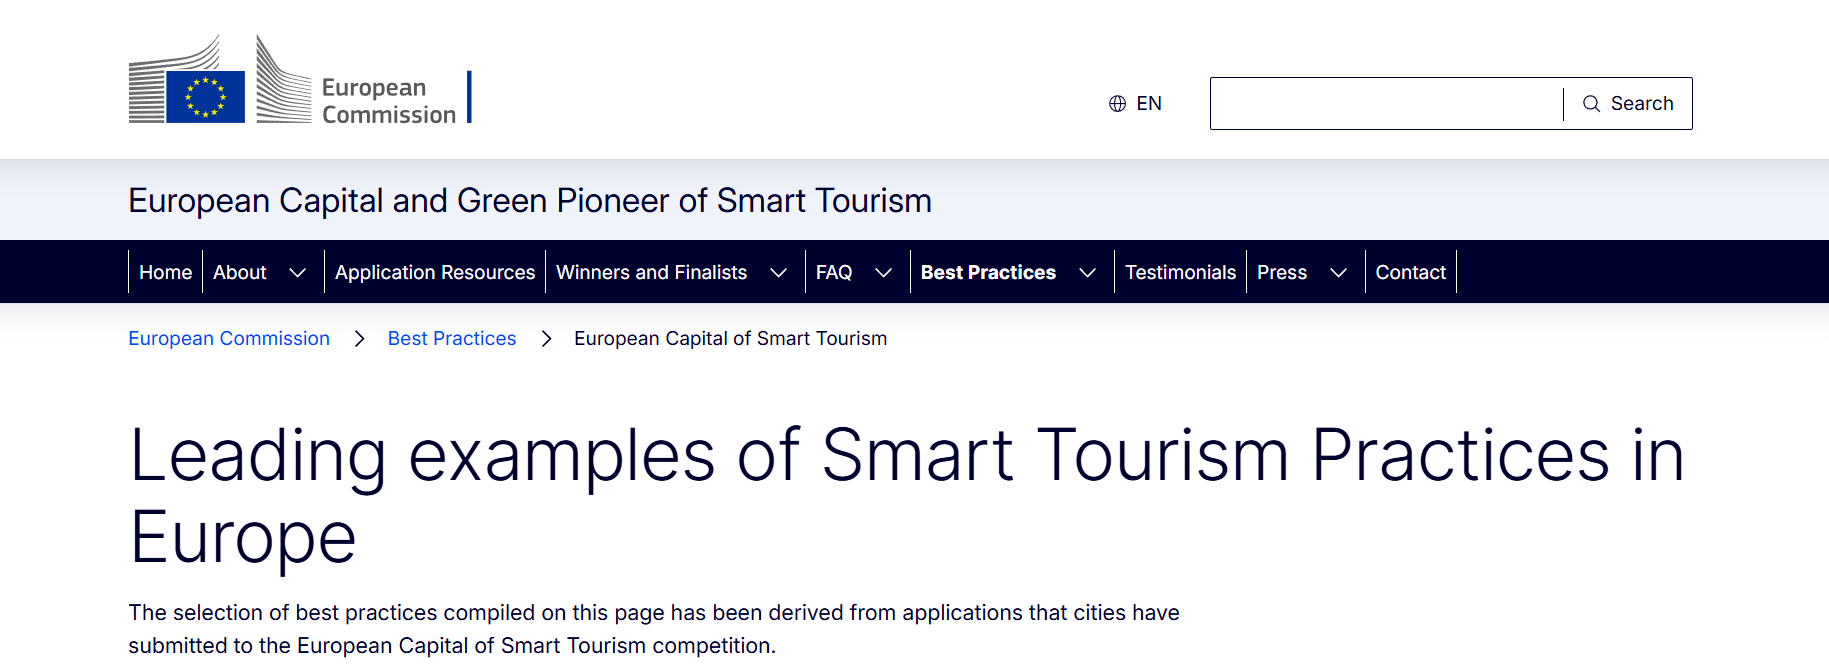Go to the Home menu item
Image resolution: width=1829 pixels, height=672 pixels.
165,272
